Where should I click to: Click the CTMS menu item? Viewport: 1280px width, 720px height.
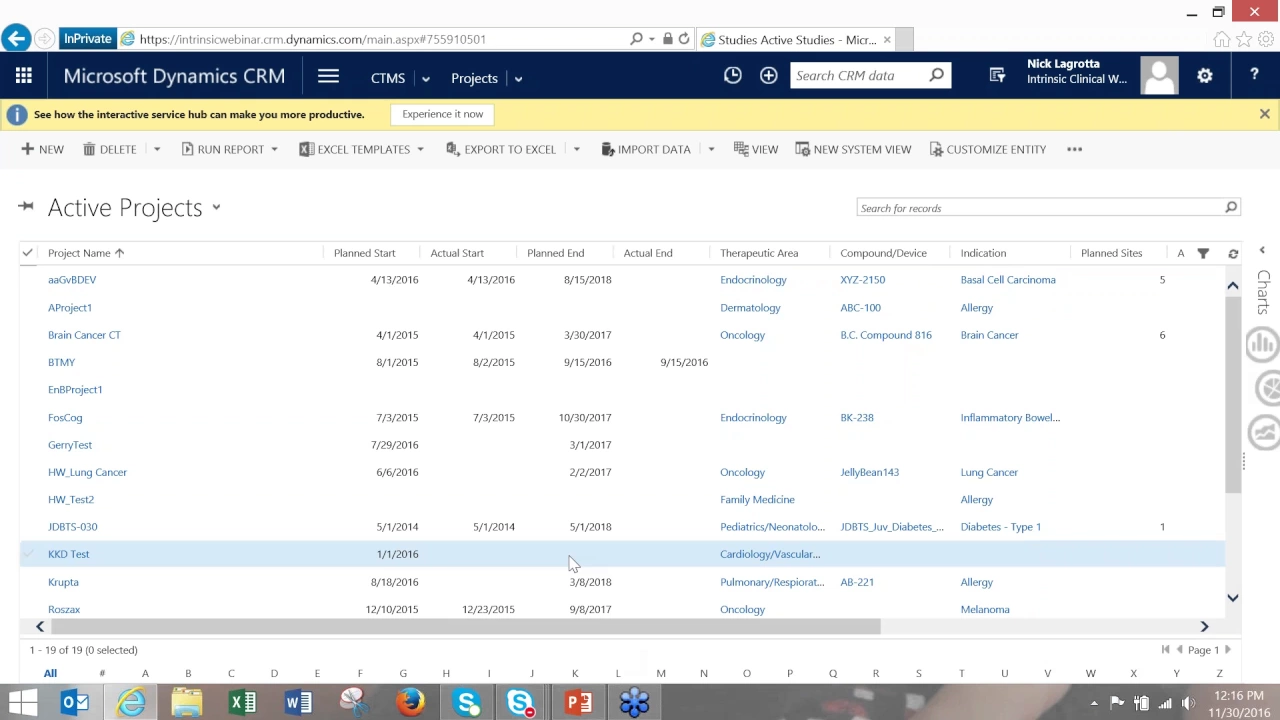pos(388,78)
